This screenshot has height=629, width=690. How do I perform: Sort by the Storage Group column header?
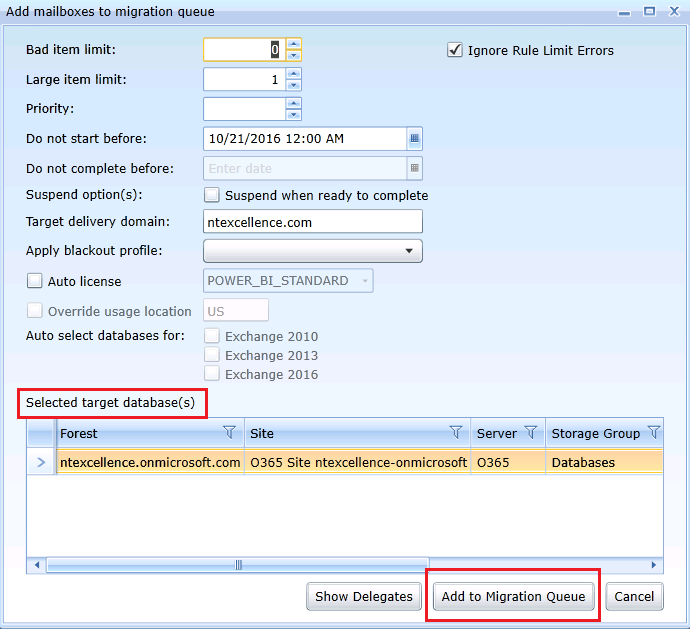pyautogui.click(x=605, y=433)
